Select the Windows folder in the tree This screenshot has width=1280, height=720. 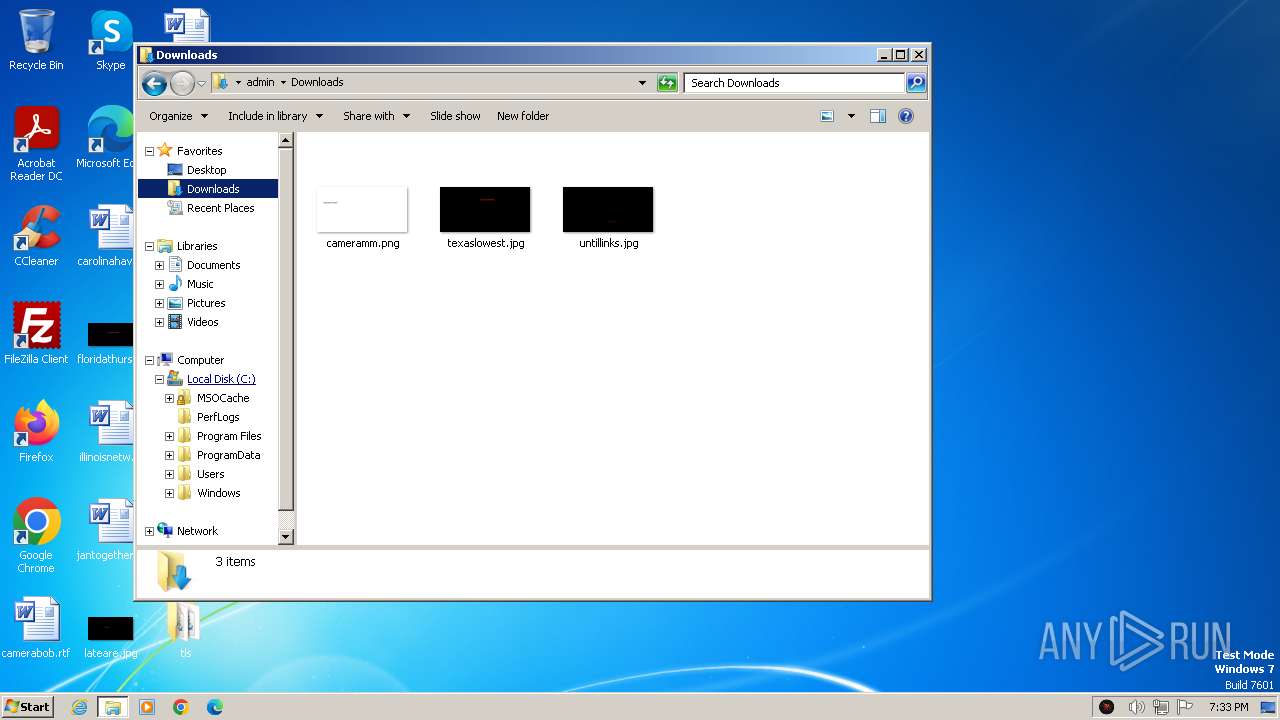coord(218,493)
